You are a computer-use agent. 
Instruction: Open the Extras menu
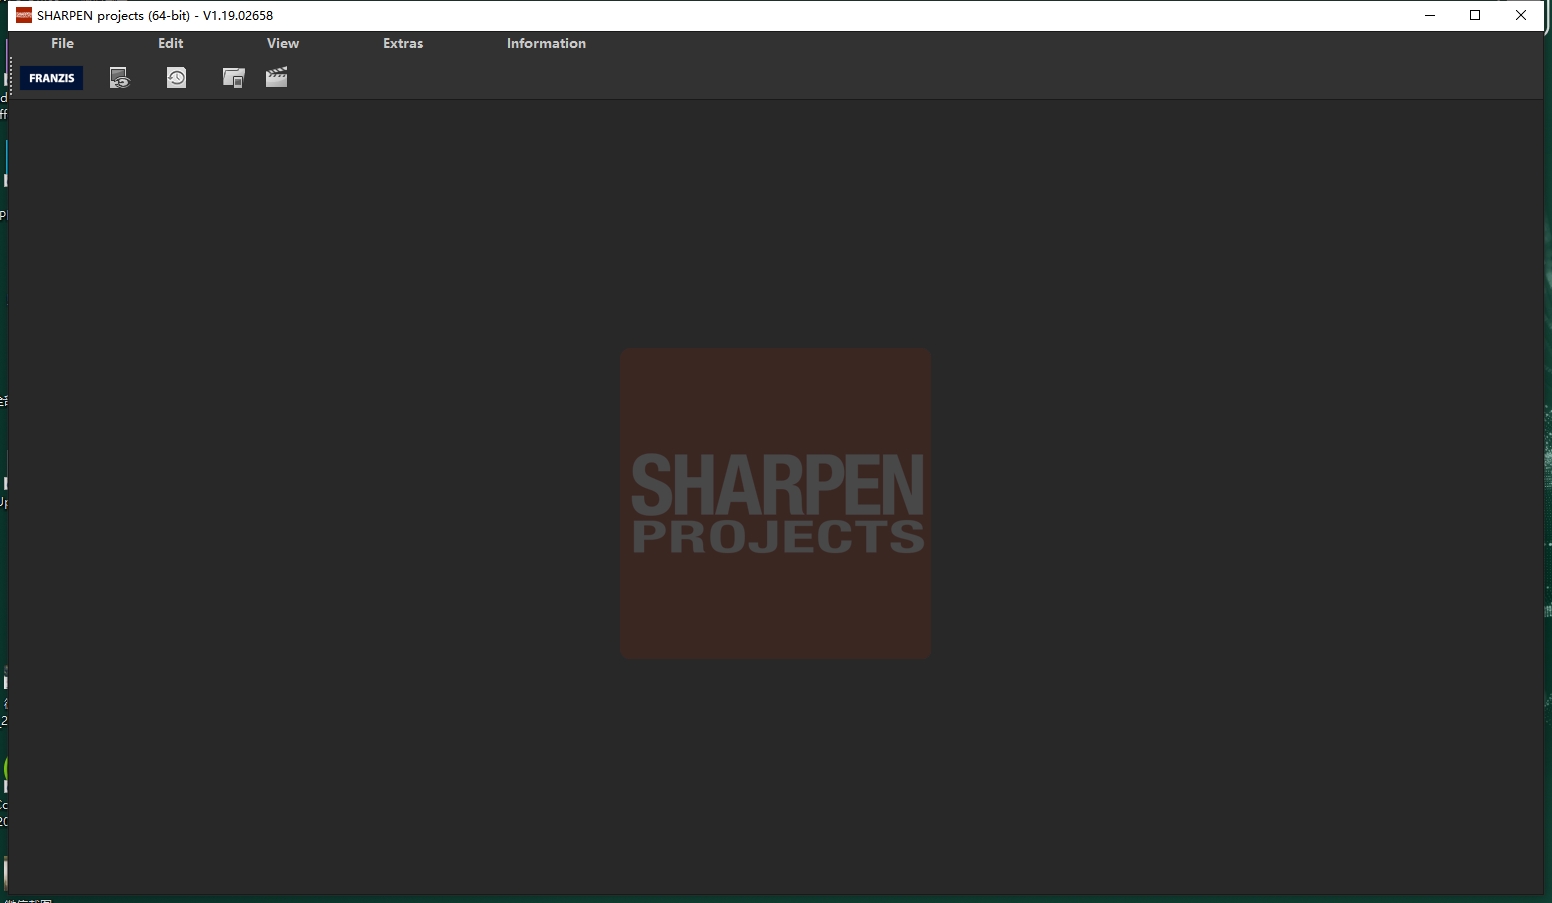click(403, 43)
